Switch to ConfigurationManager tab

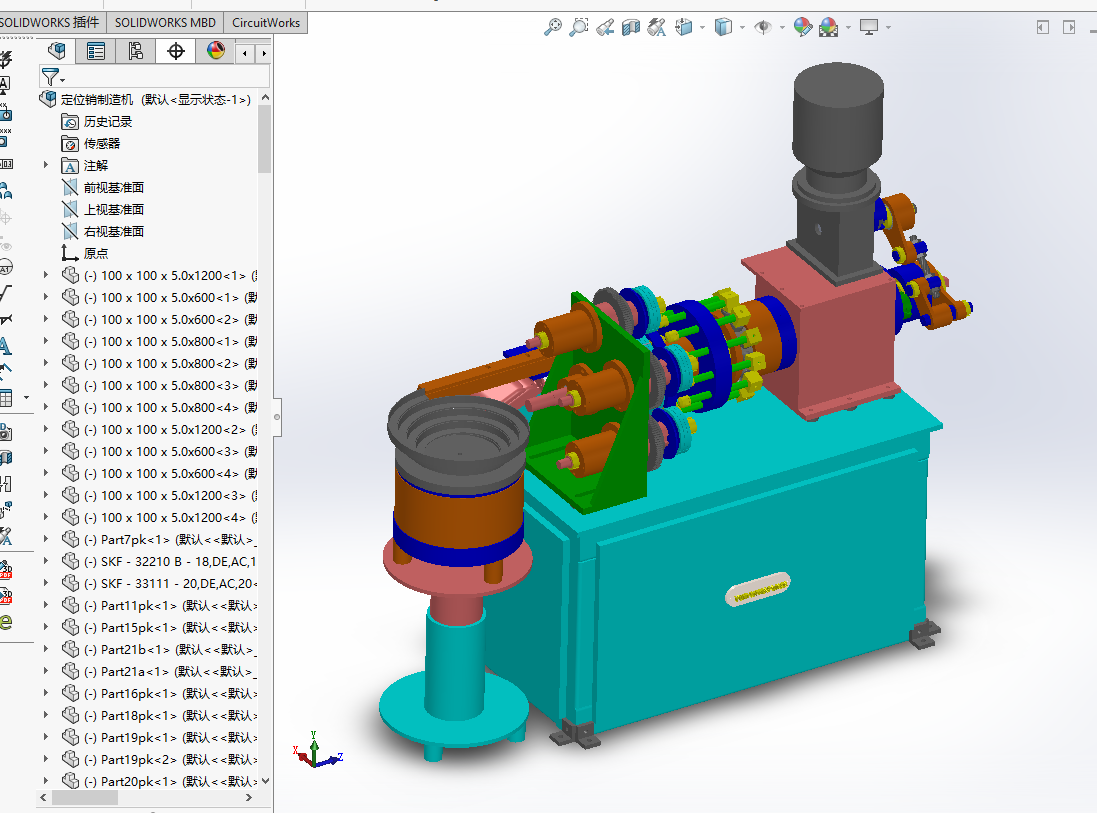136,50
